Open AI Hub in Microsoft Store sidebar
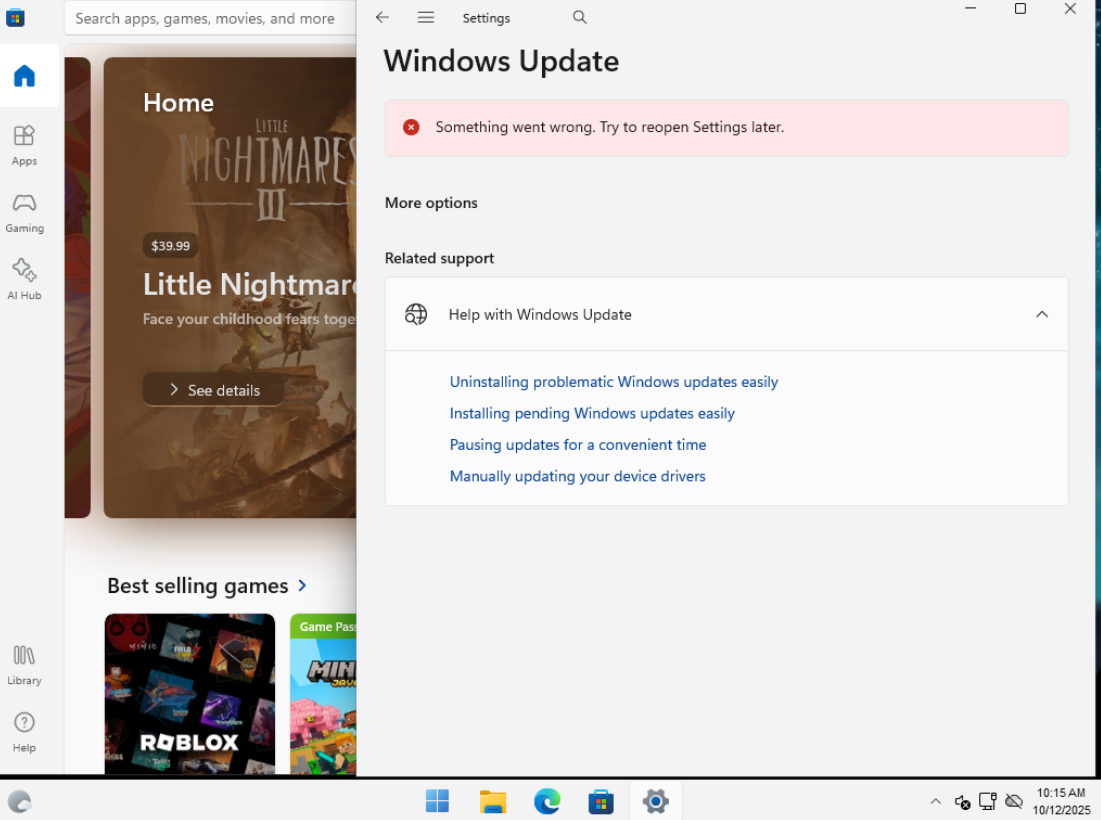This screenshot has height=820, width=1101. pos(25,279)
